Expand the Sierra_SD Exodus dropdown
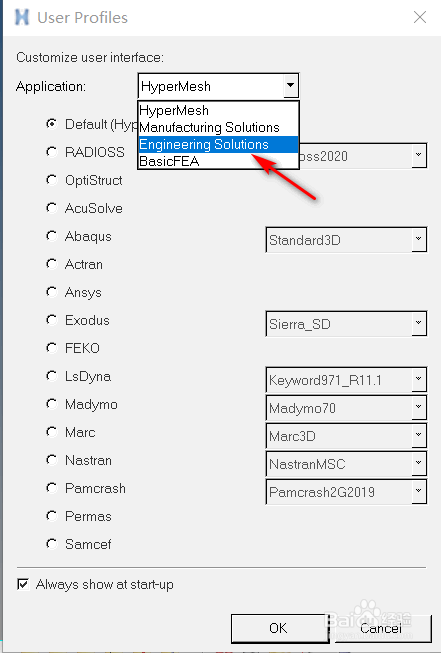 point(419,324)
